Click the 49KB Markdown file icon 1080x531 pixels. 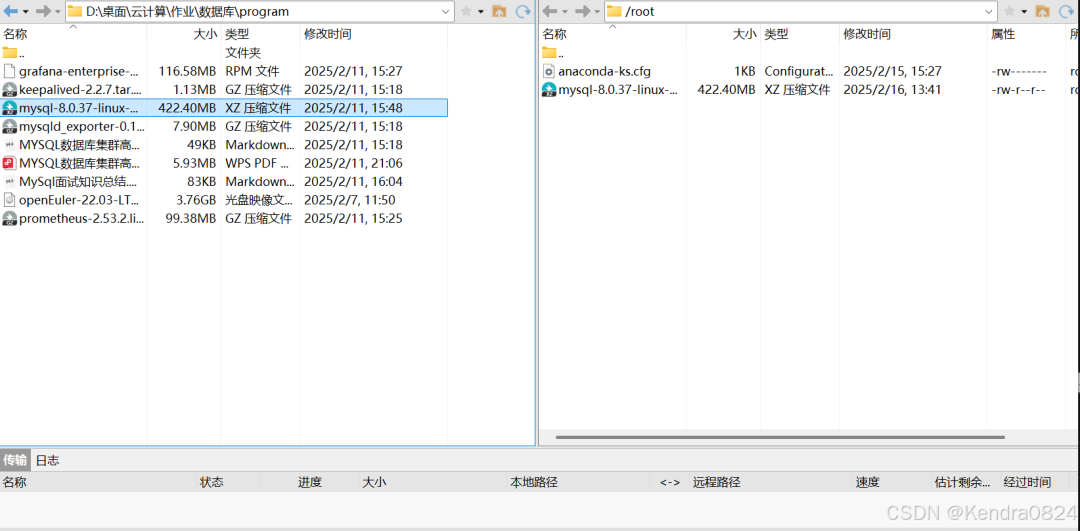click(x=9, y=145)
